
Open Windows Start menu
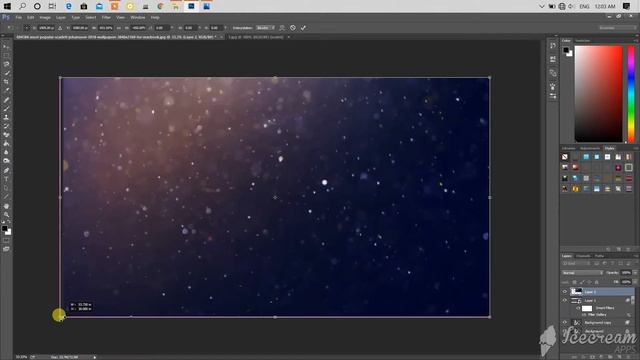(x=7, y=6)
